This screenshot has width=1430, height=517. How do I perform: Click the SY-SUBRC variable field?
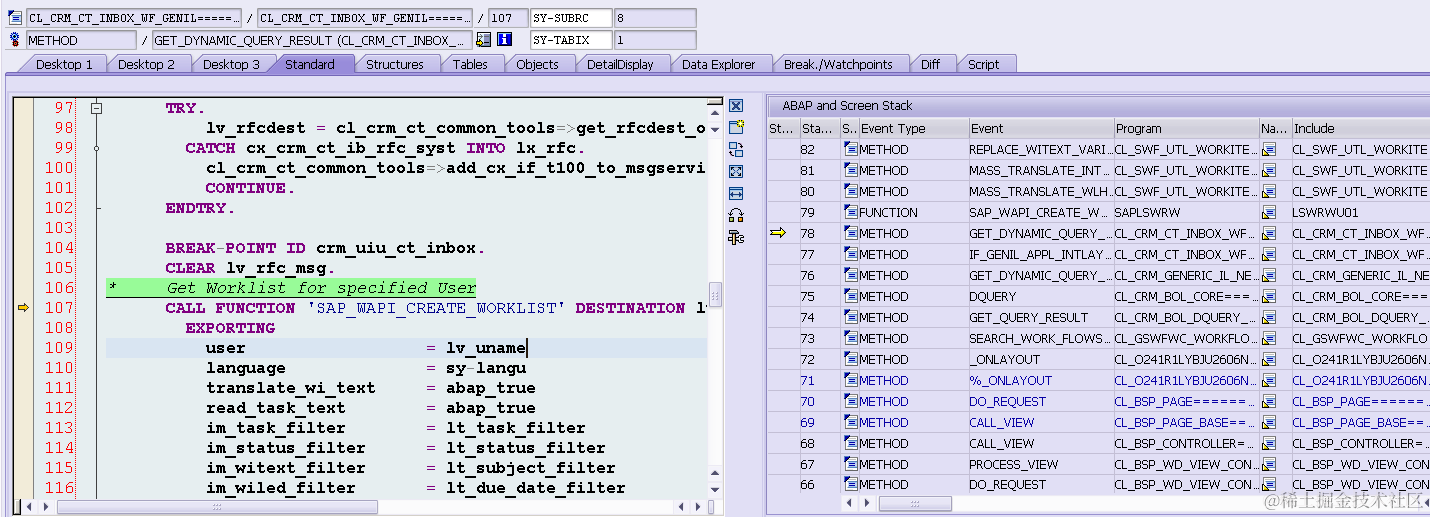[571, 18]
